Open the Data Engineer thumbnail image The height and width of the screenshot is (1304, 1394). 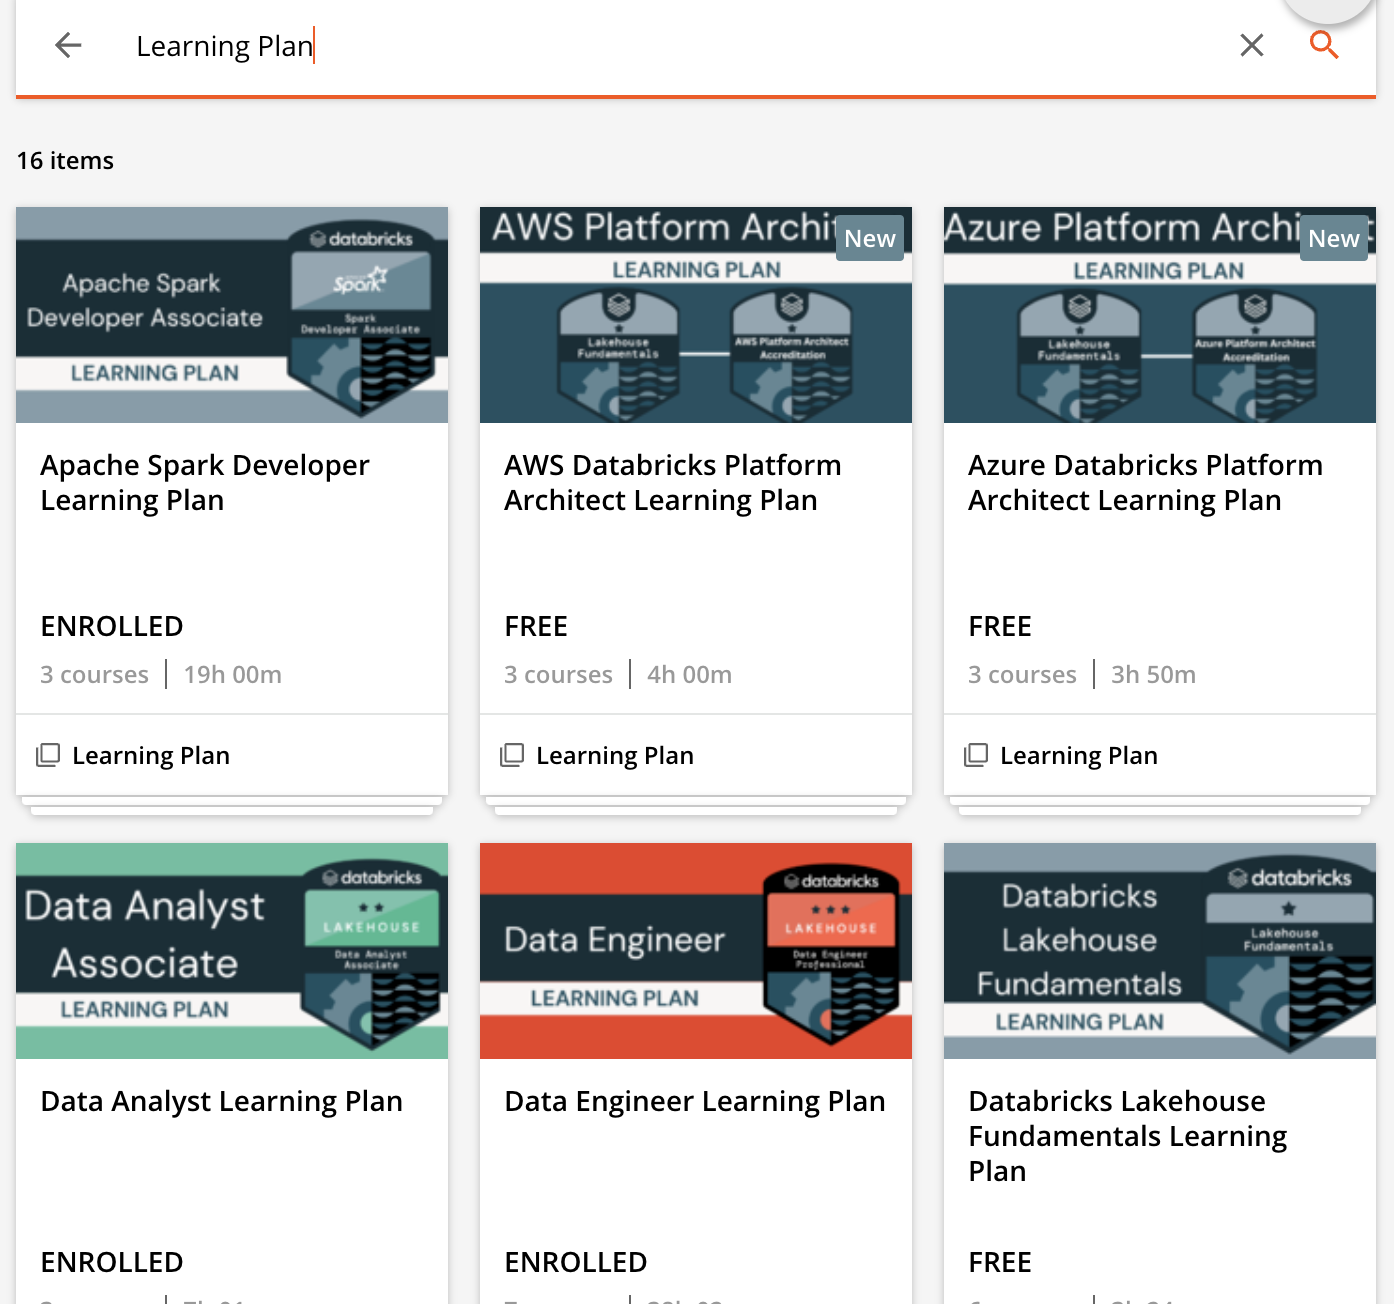click(696, 951)
